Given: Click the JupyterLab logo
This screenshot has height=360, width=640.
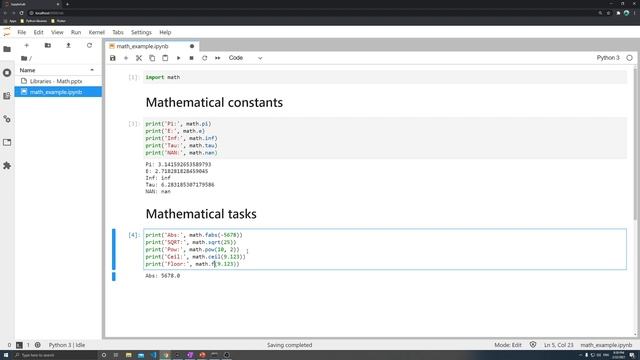Looking at the screenshot, I should click(7, 32).
